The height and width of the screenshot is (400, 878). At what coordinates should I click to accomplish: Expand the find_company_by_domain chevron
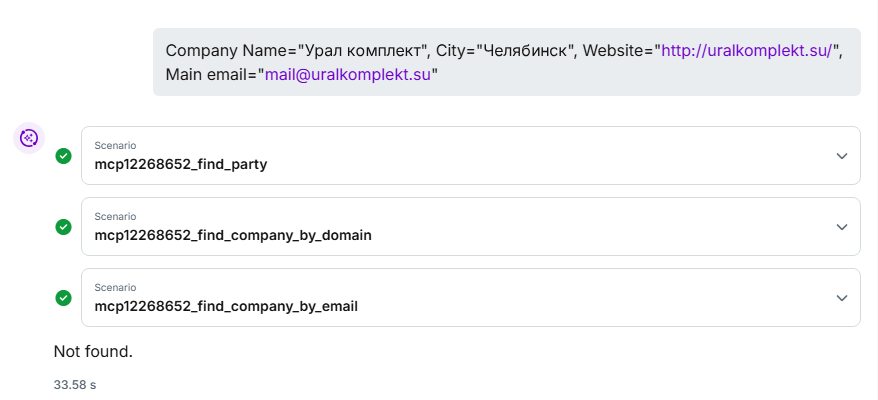(x=841, y=227)
